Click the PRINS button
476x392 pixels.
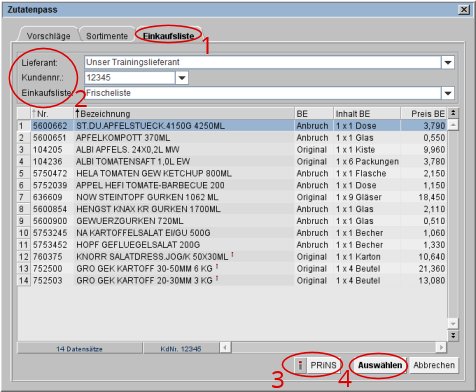[x=318, y=365]
